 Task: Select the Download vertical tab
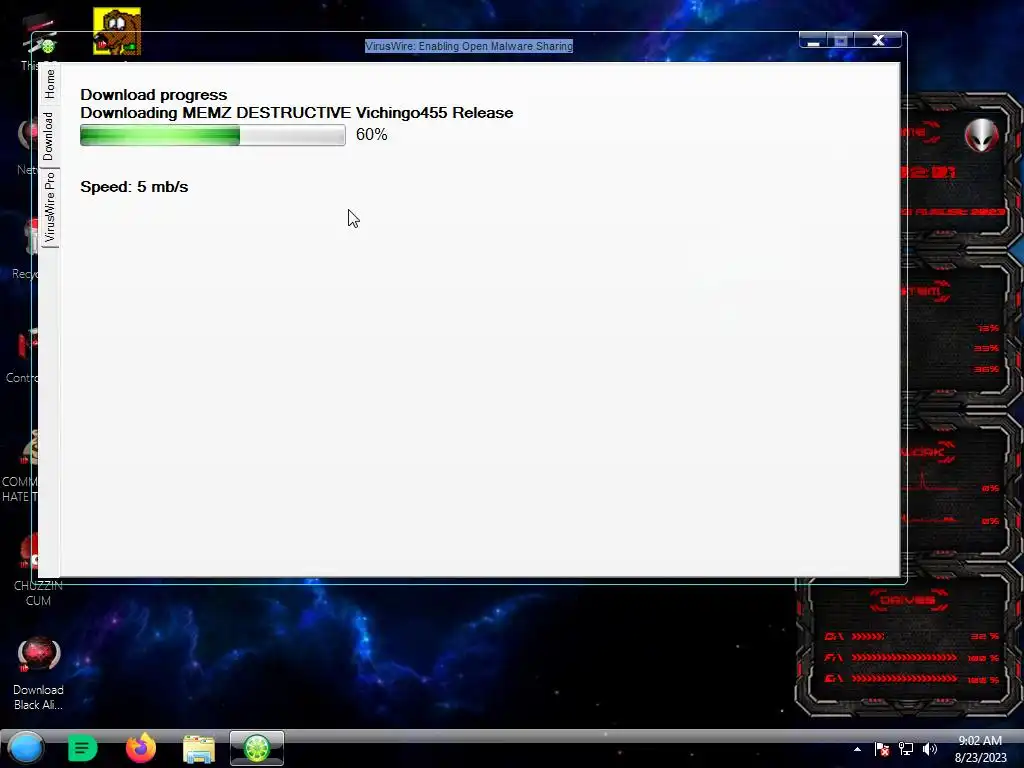48,136
